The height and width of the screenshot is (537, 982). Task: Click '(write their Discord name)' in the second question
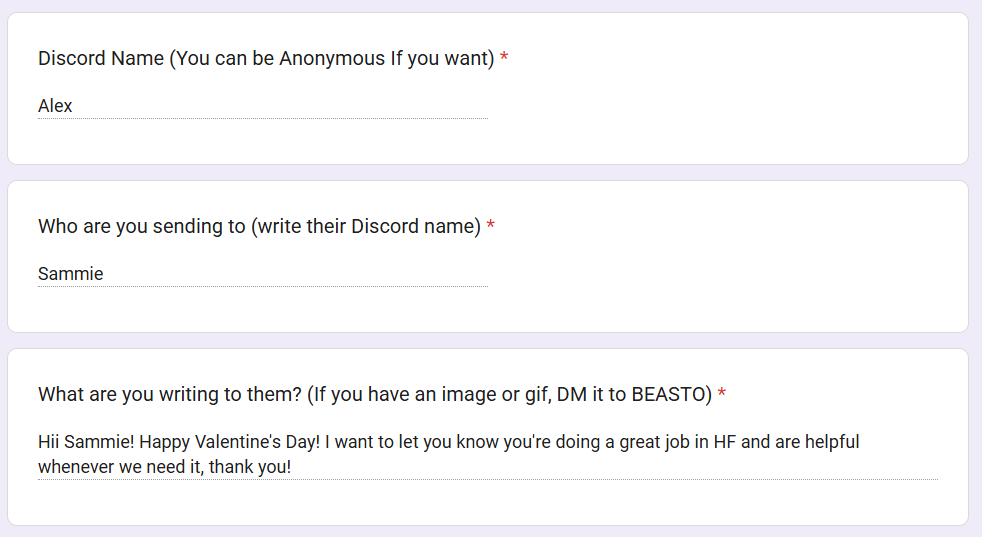pyautogui.click(x=366, y=227)
